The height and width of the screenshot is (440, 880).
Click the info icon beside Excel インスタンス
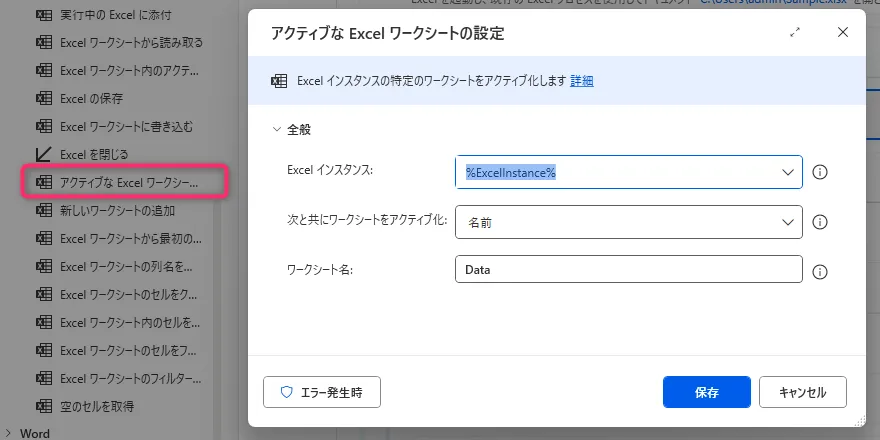click(x=820, y=172)
